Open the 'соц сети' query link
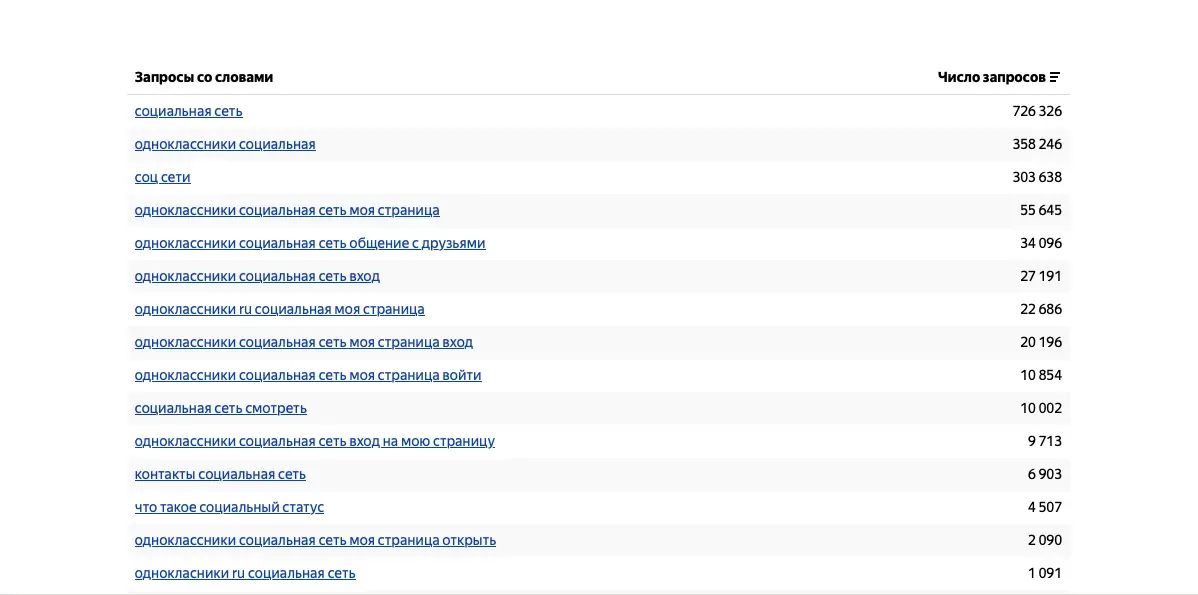 tap(163, 177)
